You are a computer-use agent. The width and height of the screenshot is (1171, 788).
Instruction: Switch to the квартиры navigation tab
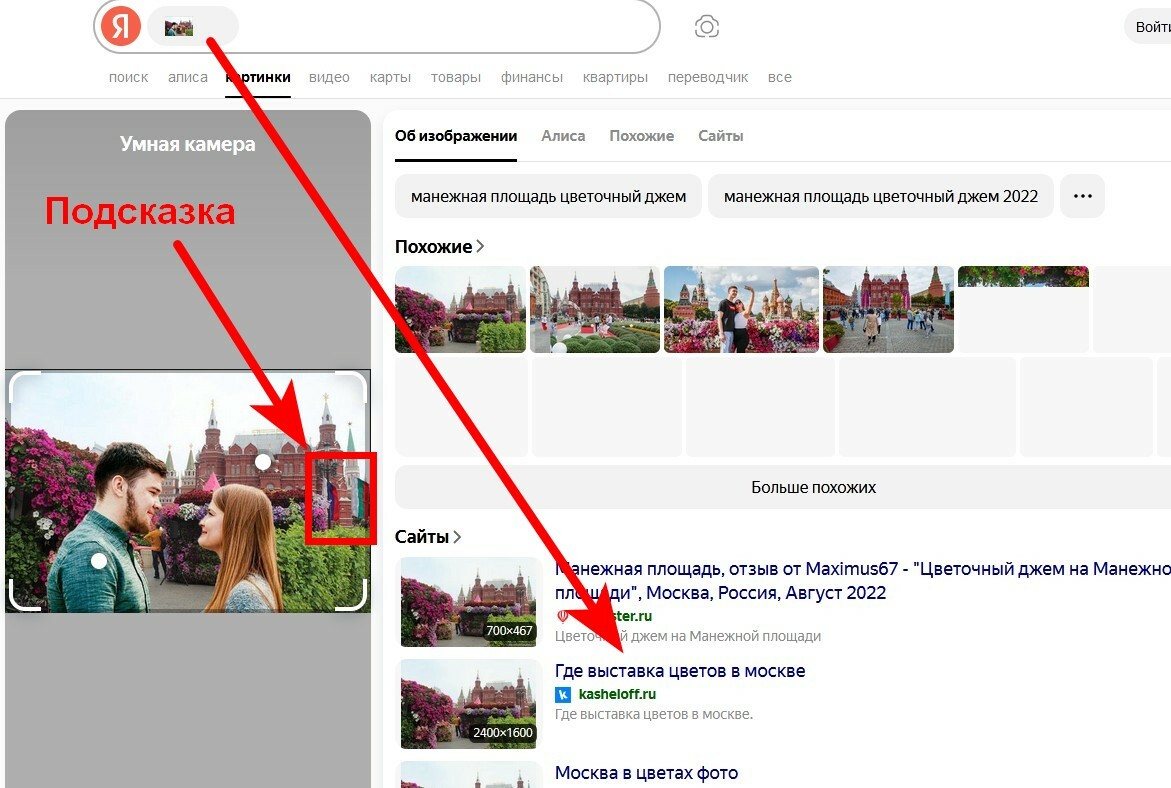(x=615, y=77)
